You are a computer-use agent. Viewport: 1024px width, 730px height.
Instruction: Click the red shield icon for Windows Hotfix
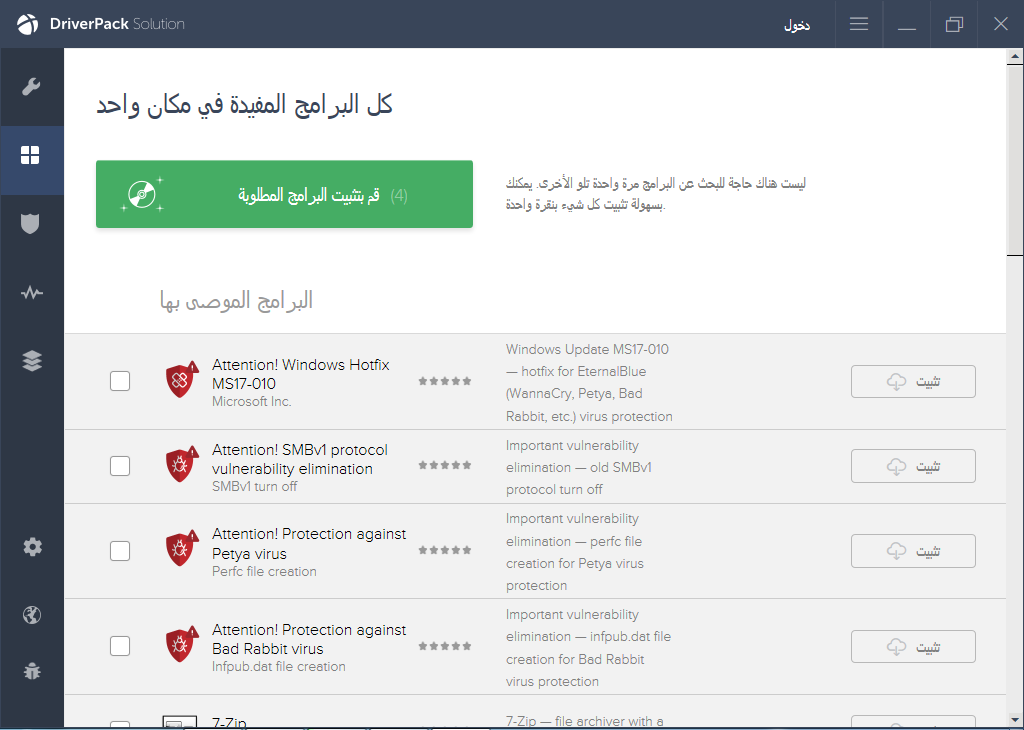[182, 379]
